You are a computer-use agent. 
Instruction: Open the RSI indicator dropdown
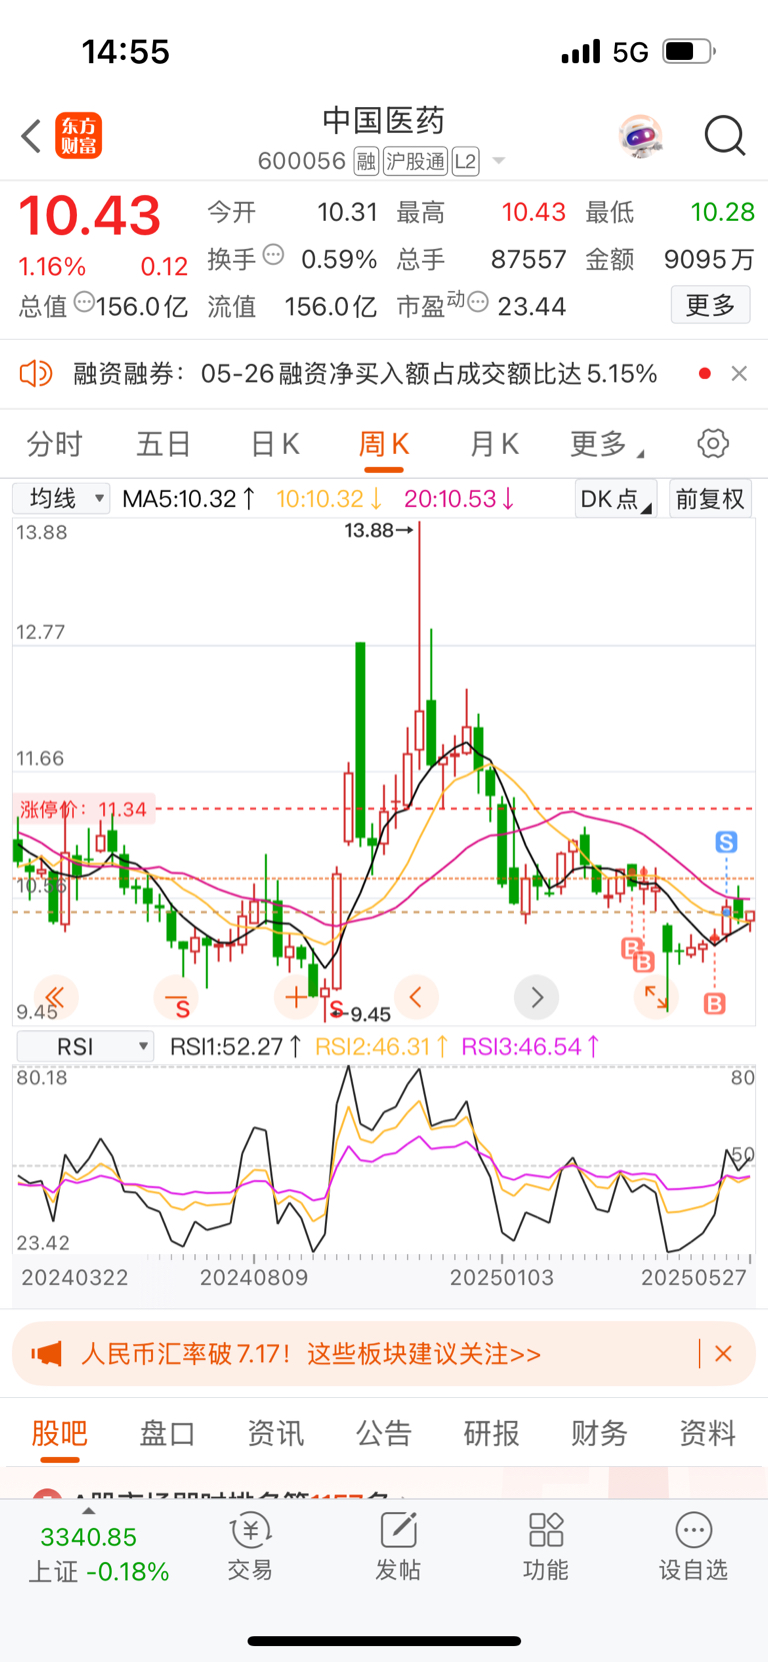(85, 1047)
